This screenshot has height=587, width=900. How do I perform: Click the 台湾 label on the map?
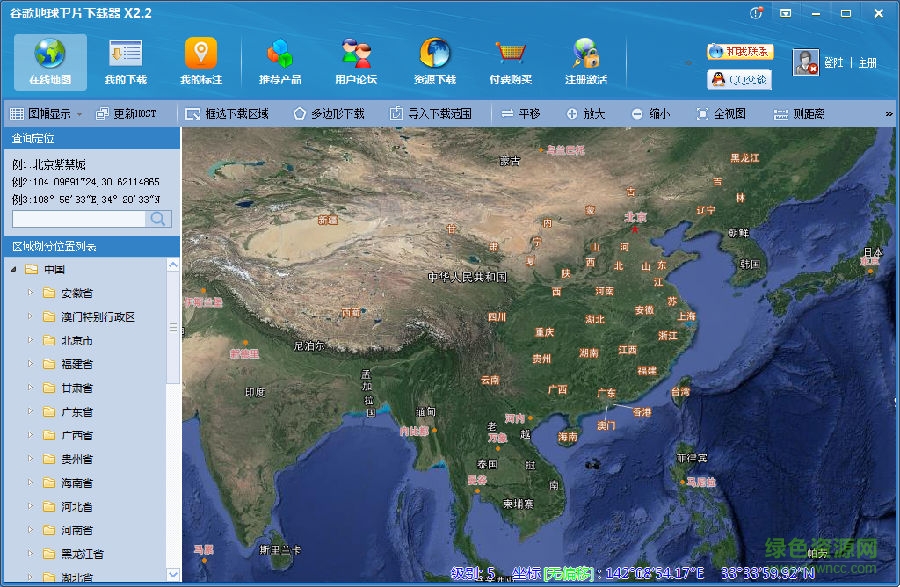[x=681, y=392]
